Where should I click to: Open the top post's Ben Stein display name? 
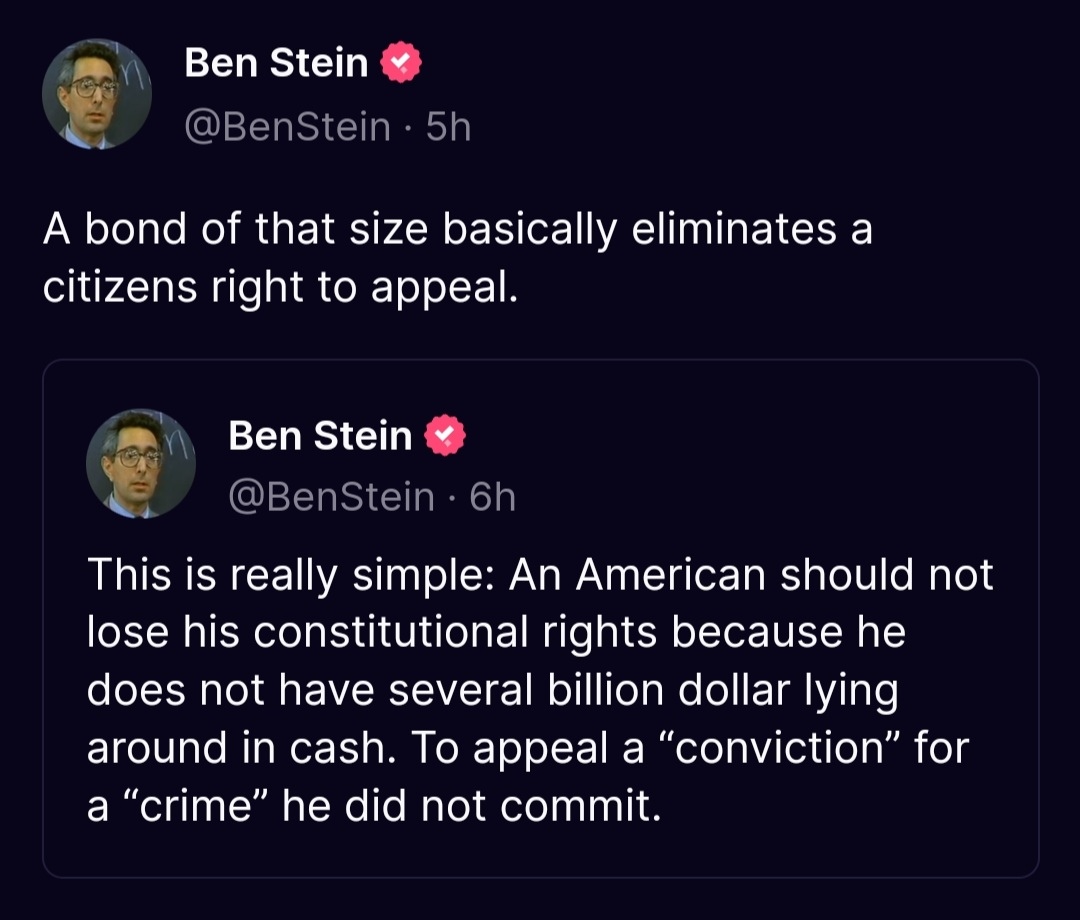click(277, 63)
